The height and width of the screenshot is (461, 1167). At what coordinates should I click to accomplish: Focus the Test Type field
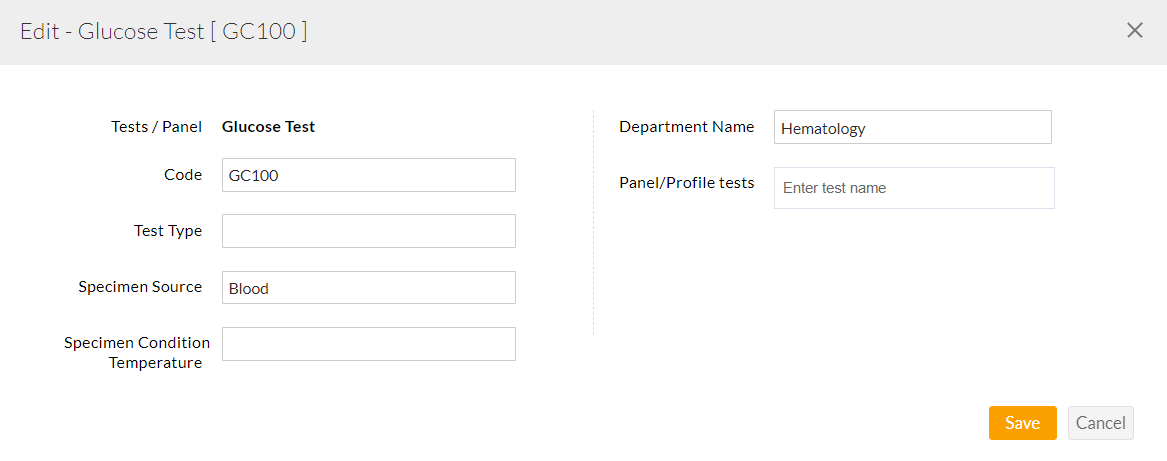coord(368,231)
